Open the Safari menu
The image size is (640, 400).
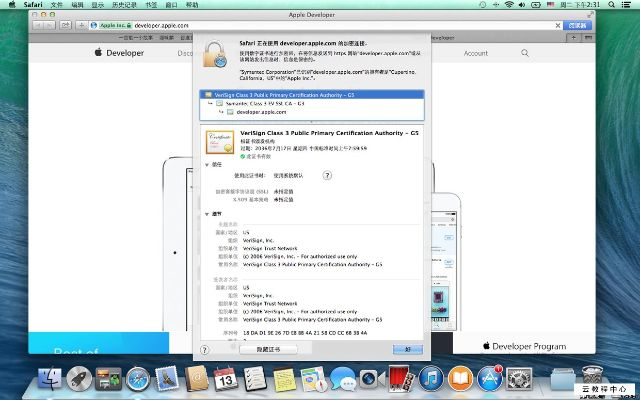click(x=33, y=4)
